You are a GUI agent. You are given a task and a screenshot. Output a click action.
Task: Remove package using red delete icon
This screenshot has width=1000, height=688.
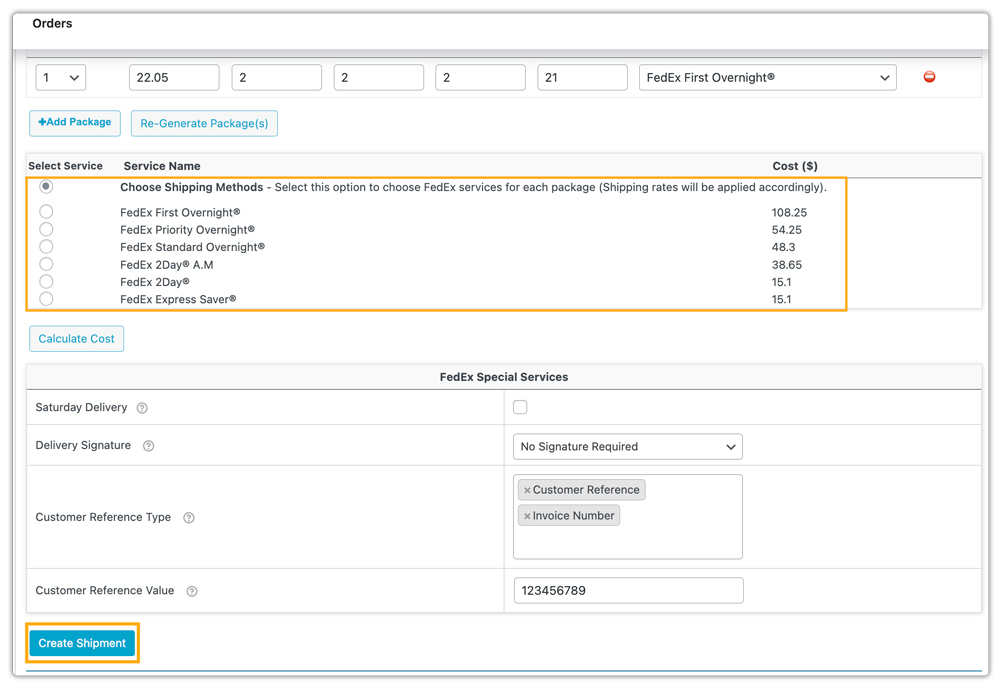(929, 77)
